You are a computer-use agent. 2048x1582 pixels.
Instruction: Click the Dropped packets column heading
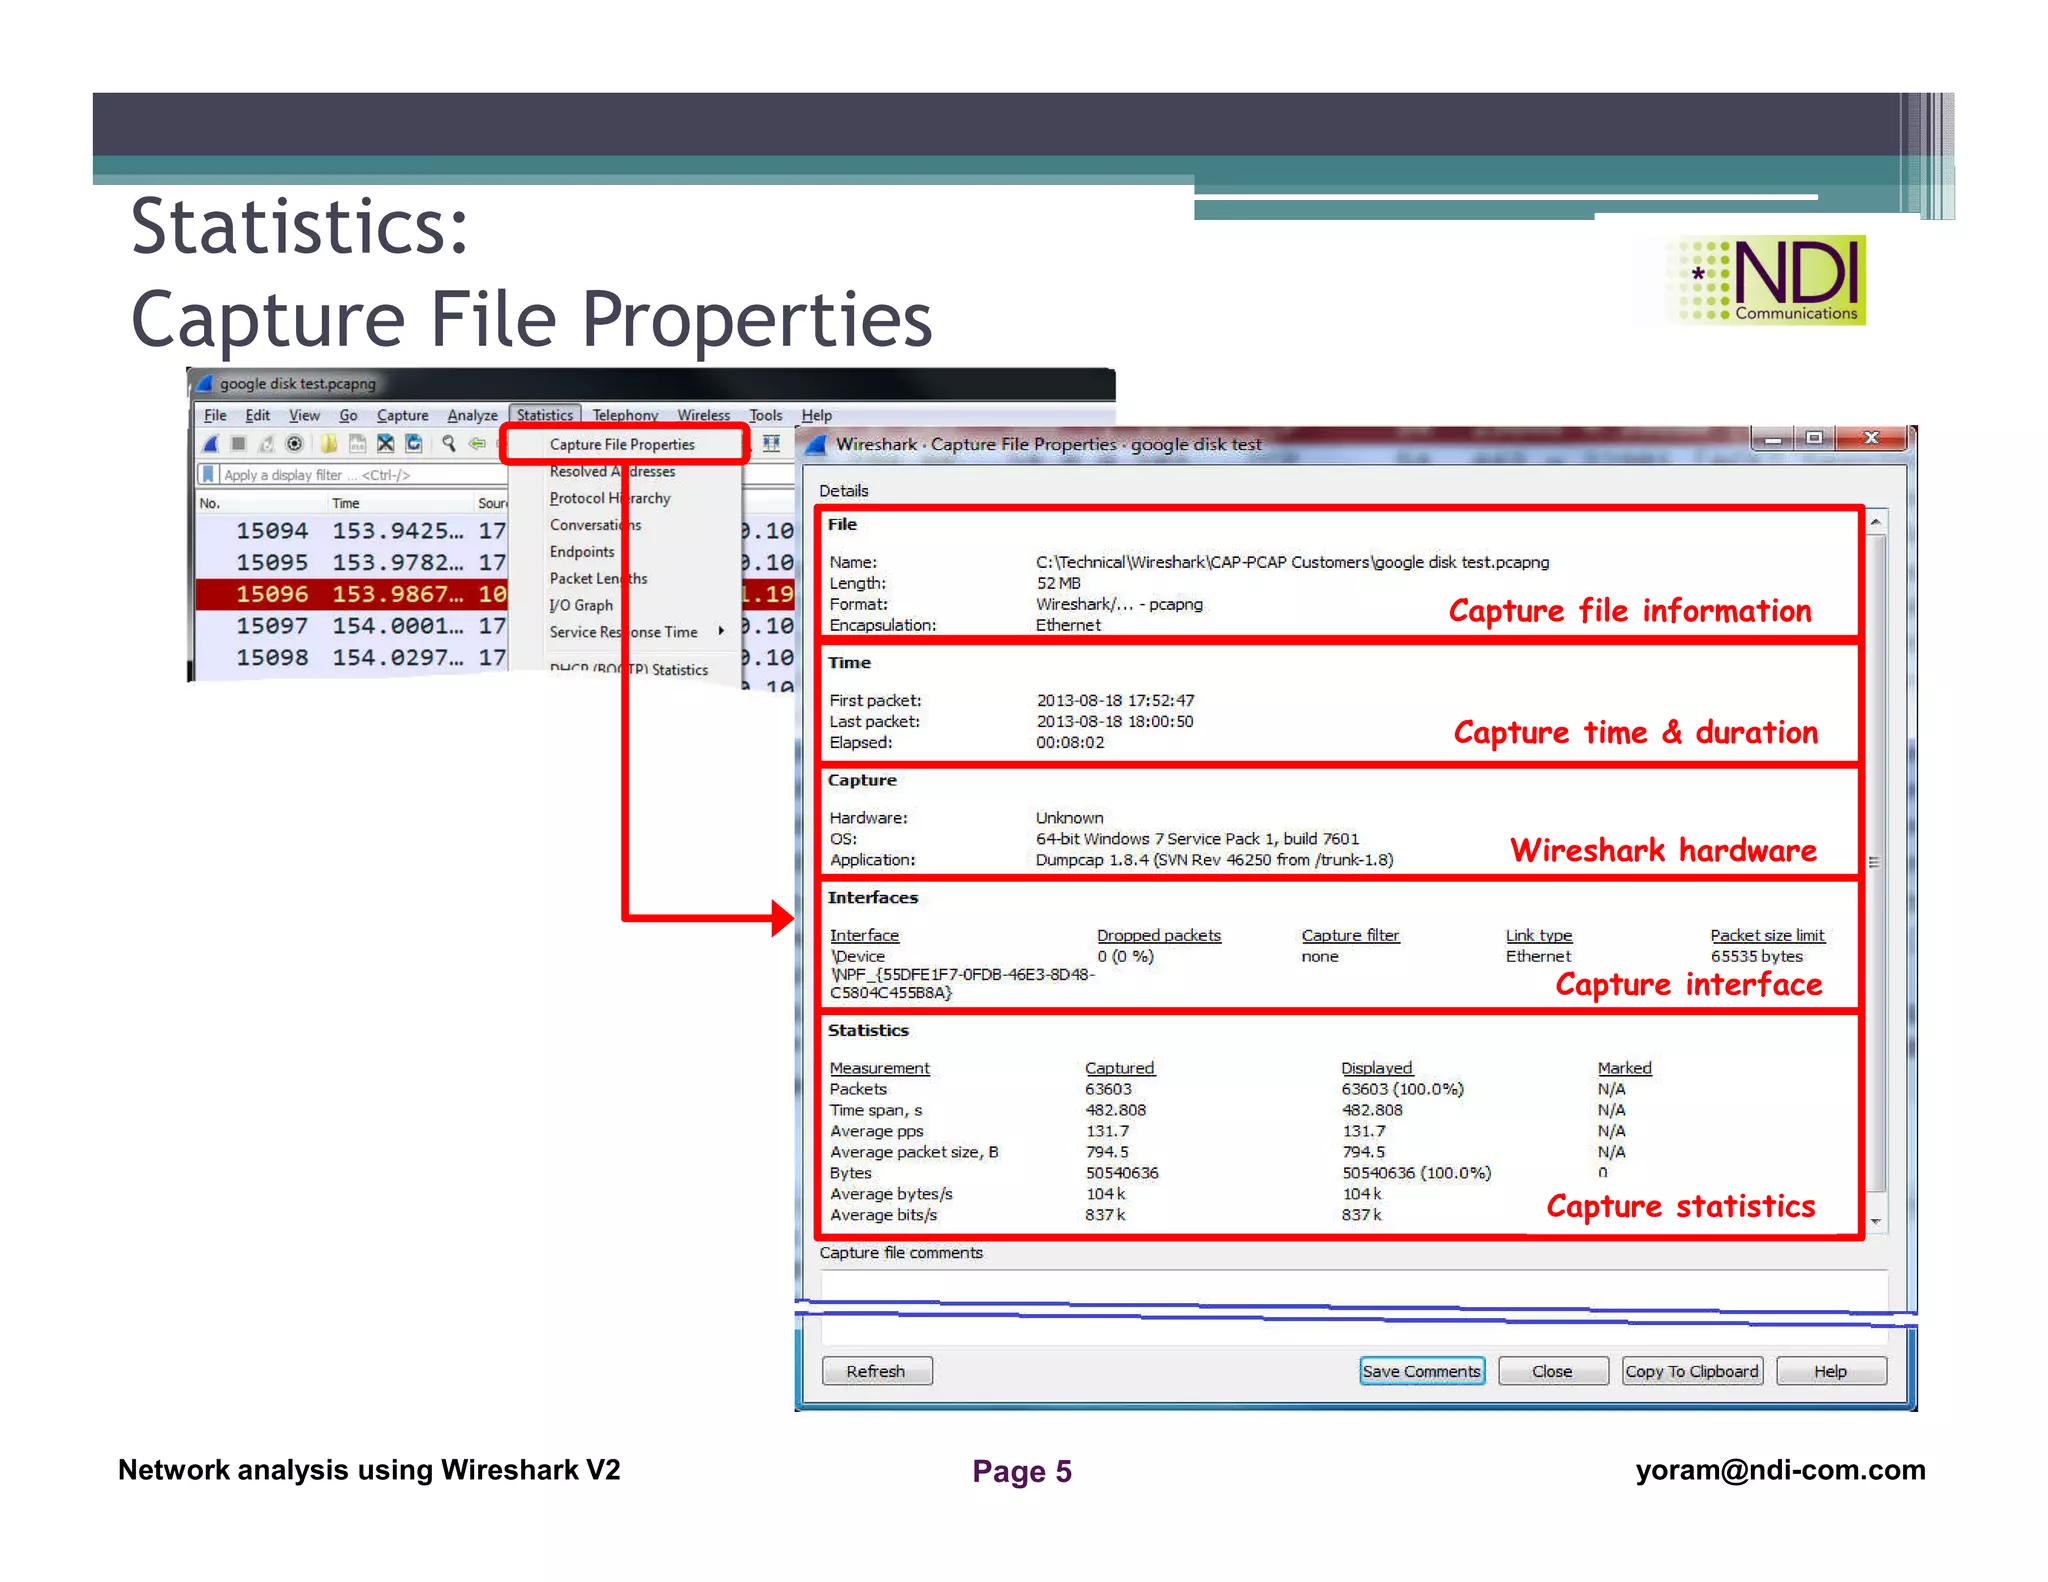pos(1159,935)
